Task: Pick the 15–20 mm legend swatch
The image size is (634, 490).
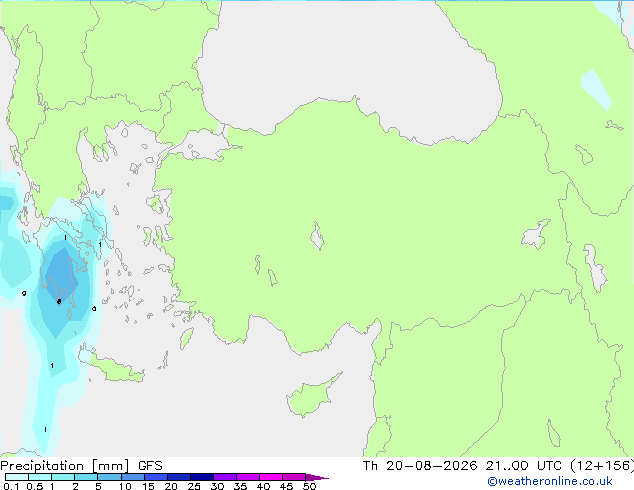Action: [155, 477]
